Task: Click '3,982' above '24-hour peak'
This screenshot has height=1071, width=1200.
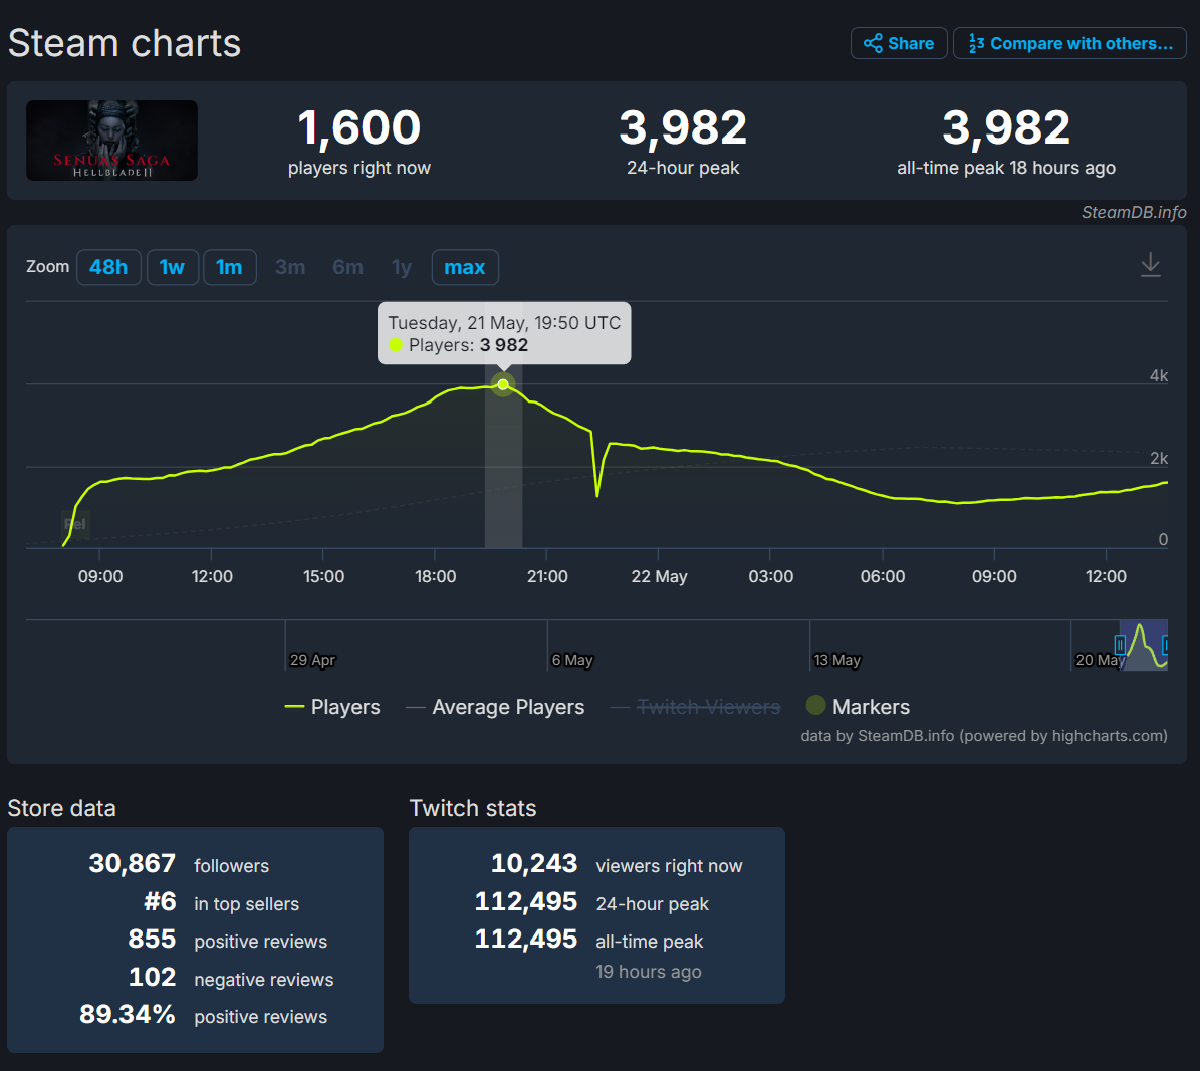Action: pos(683,128)
